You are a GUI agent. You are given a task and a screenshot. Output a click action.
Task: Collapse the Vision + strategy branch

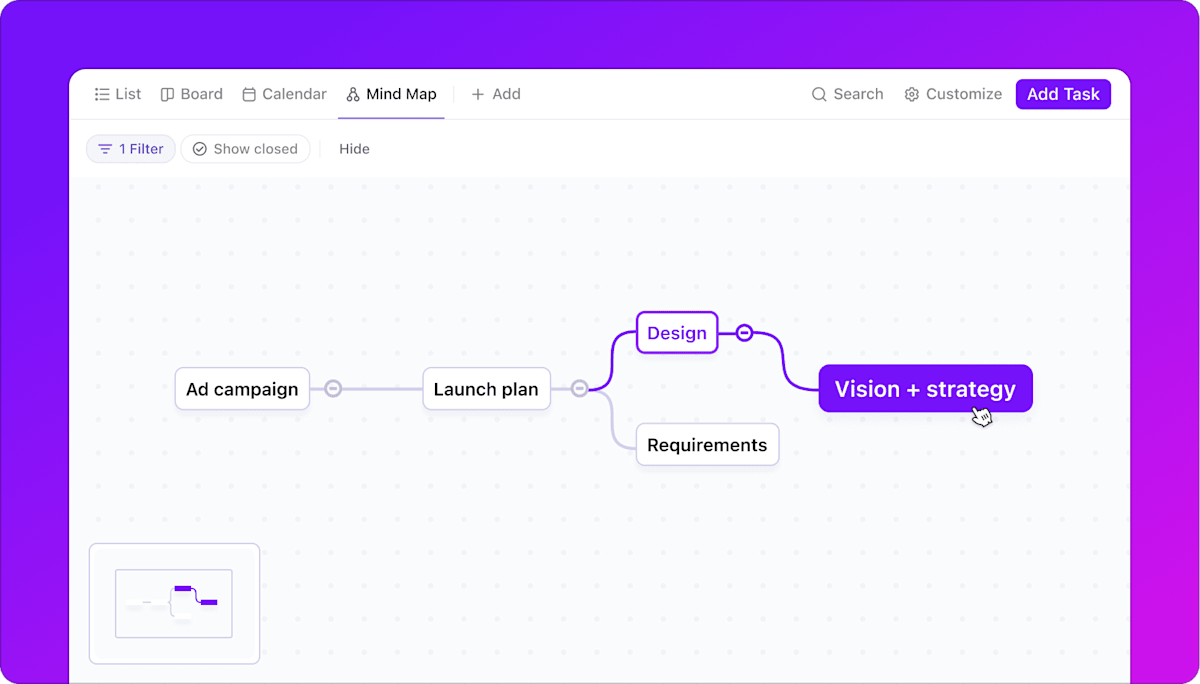point(744,332)
